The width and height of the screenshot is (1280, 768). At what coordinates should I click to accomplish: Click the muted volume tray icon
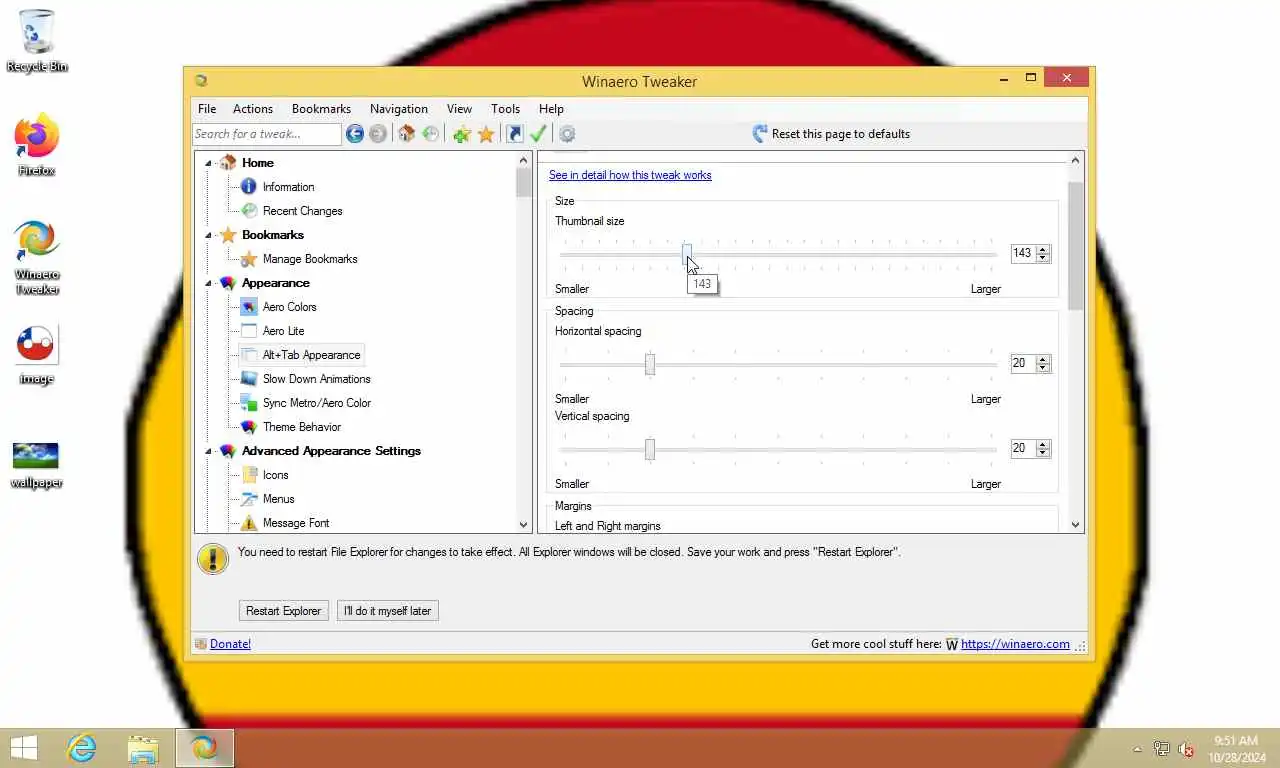click(1186, 749)
